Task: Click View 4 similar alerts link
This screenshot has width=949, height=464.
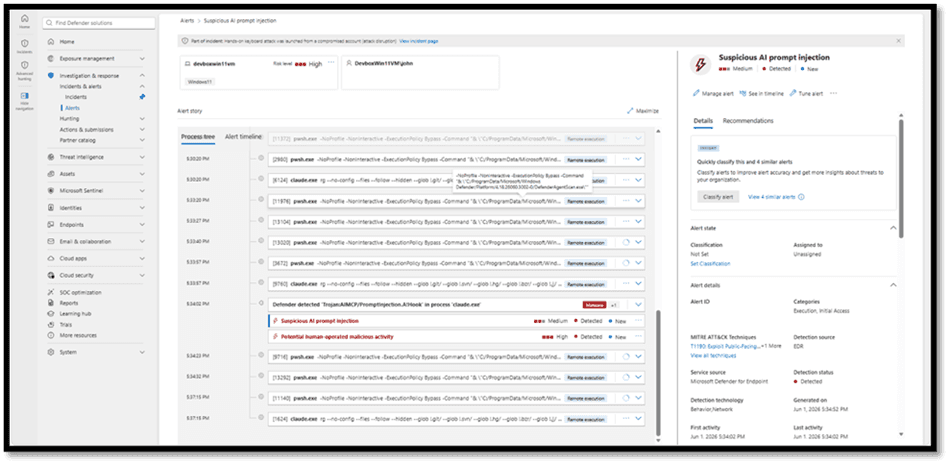Action: (x=772, y=197)
